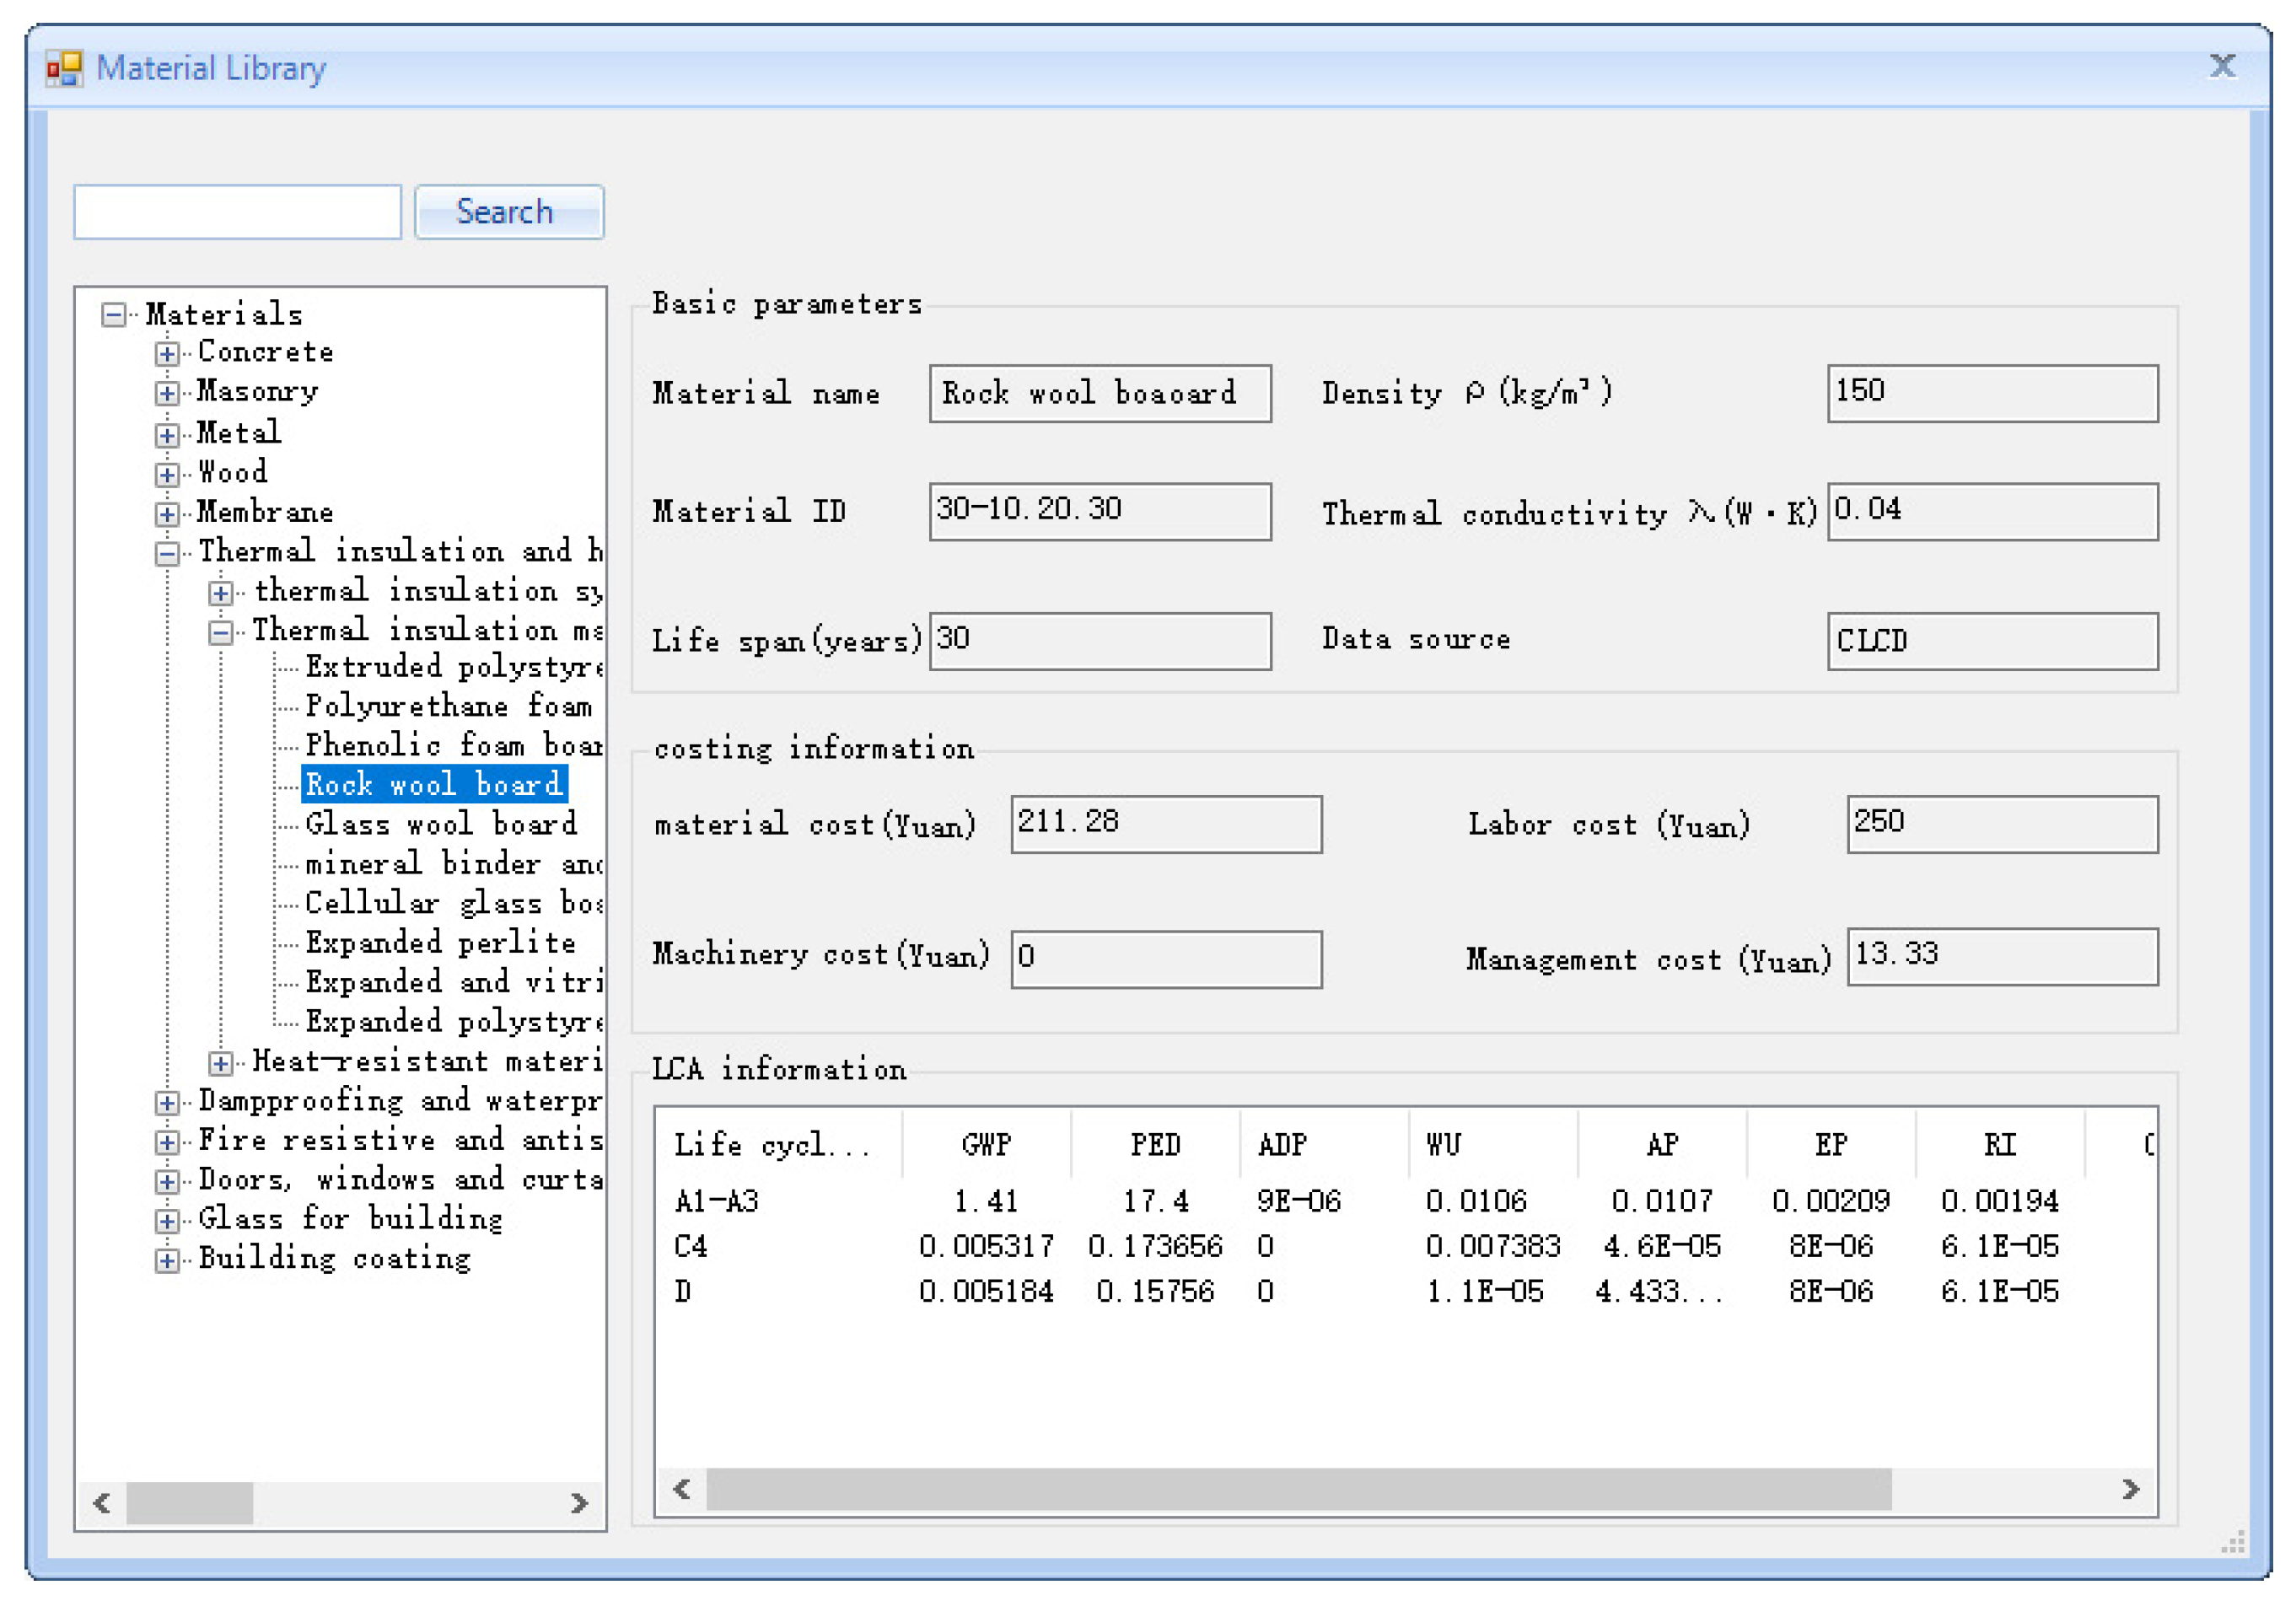Close the Material Library window

2222,67
